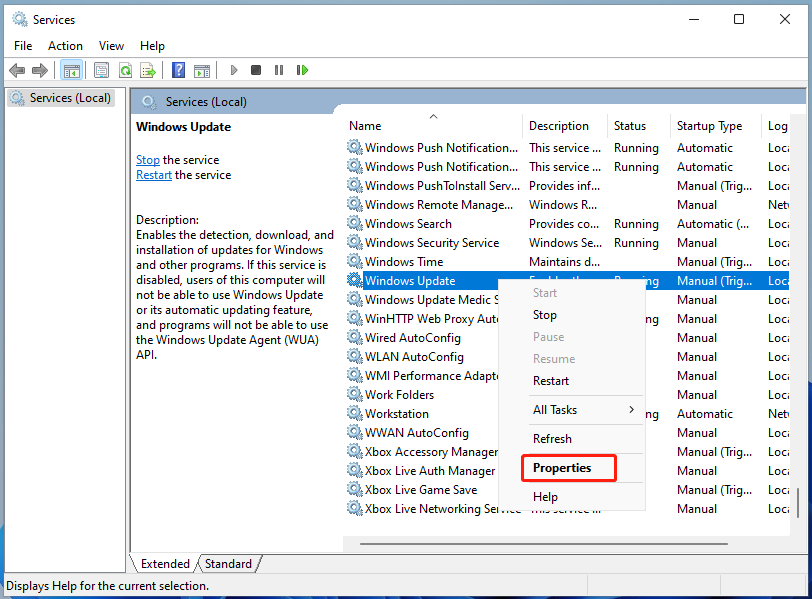Click gear icon beside Workstation service
The height and width of the screenshot is (599, 812).
355,413
